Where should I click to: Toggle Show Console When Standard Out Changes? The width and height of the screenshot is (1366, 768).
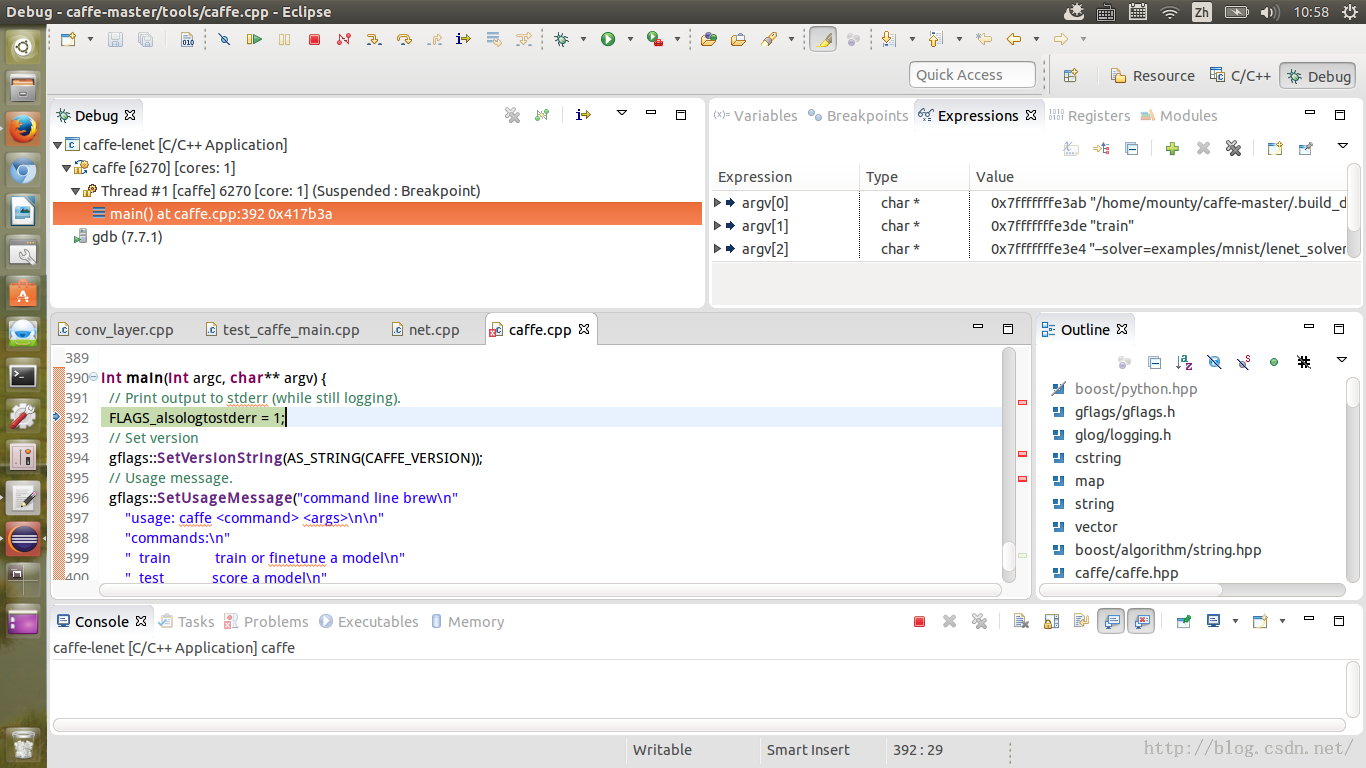1111,622
